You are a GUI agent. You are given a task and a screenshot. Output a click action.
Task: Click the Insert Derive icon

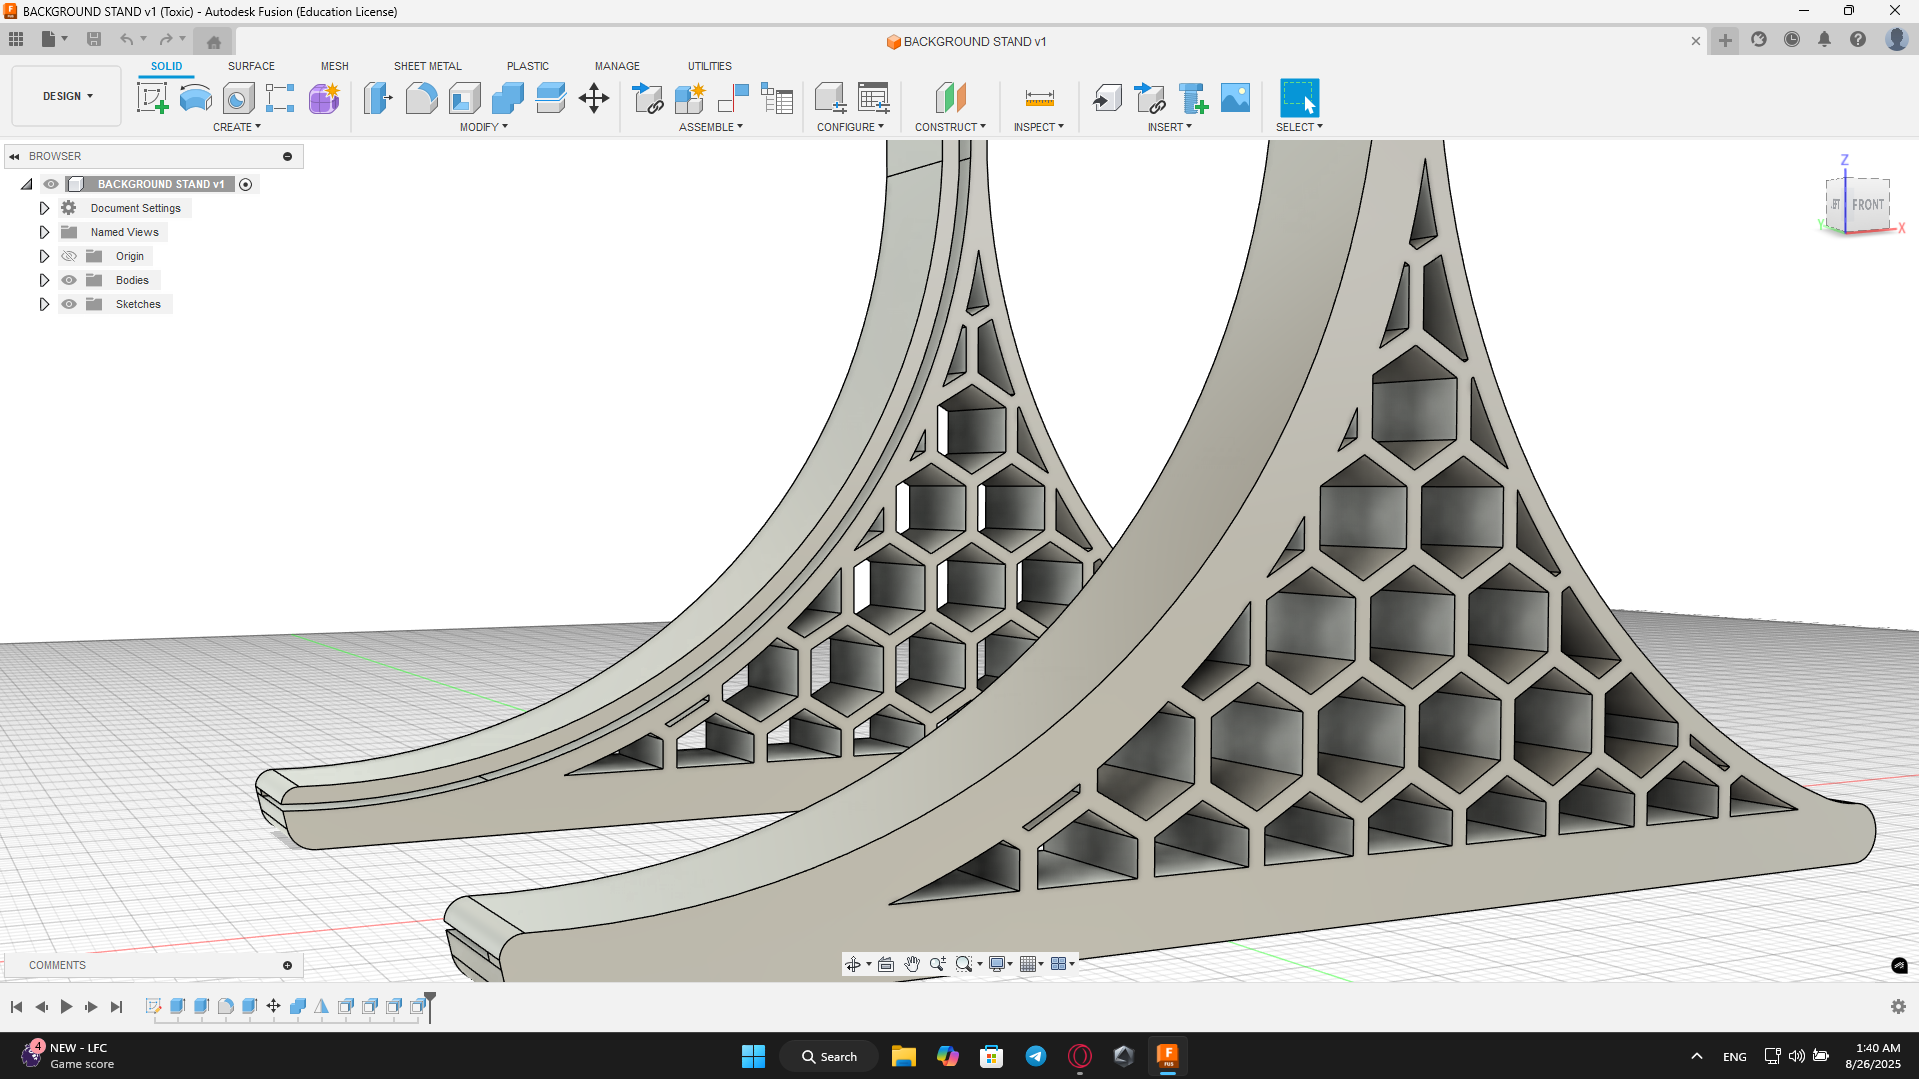[1107, 98]
